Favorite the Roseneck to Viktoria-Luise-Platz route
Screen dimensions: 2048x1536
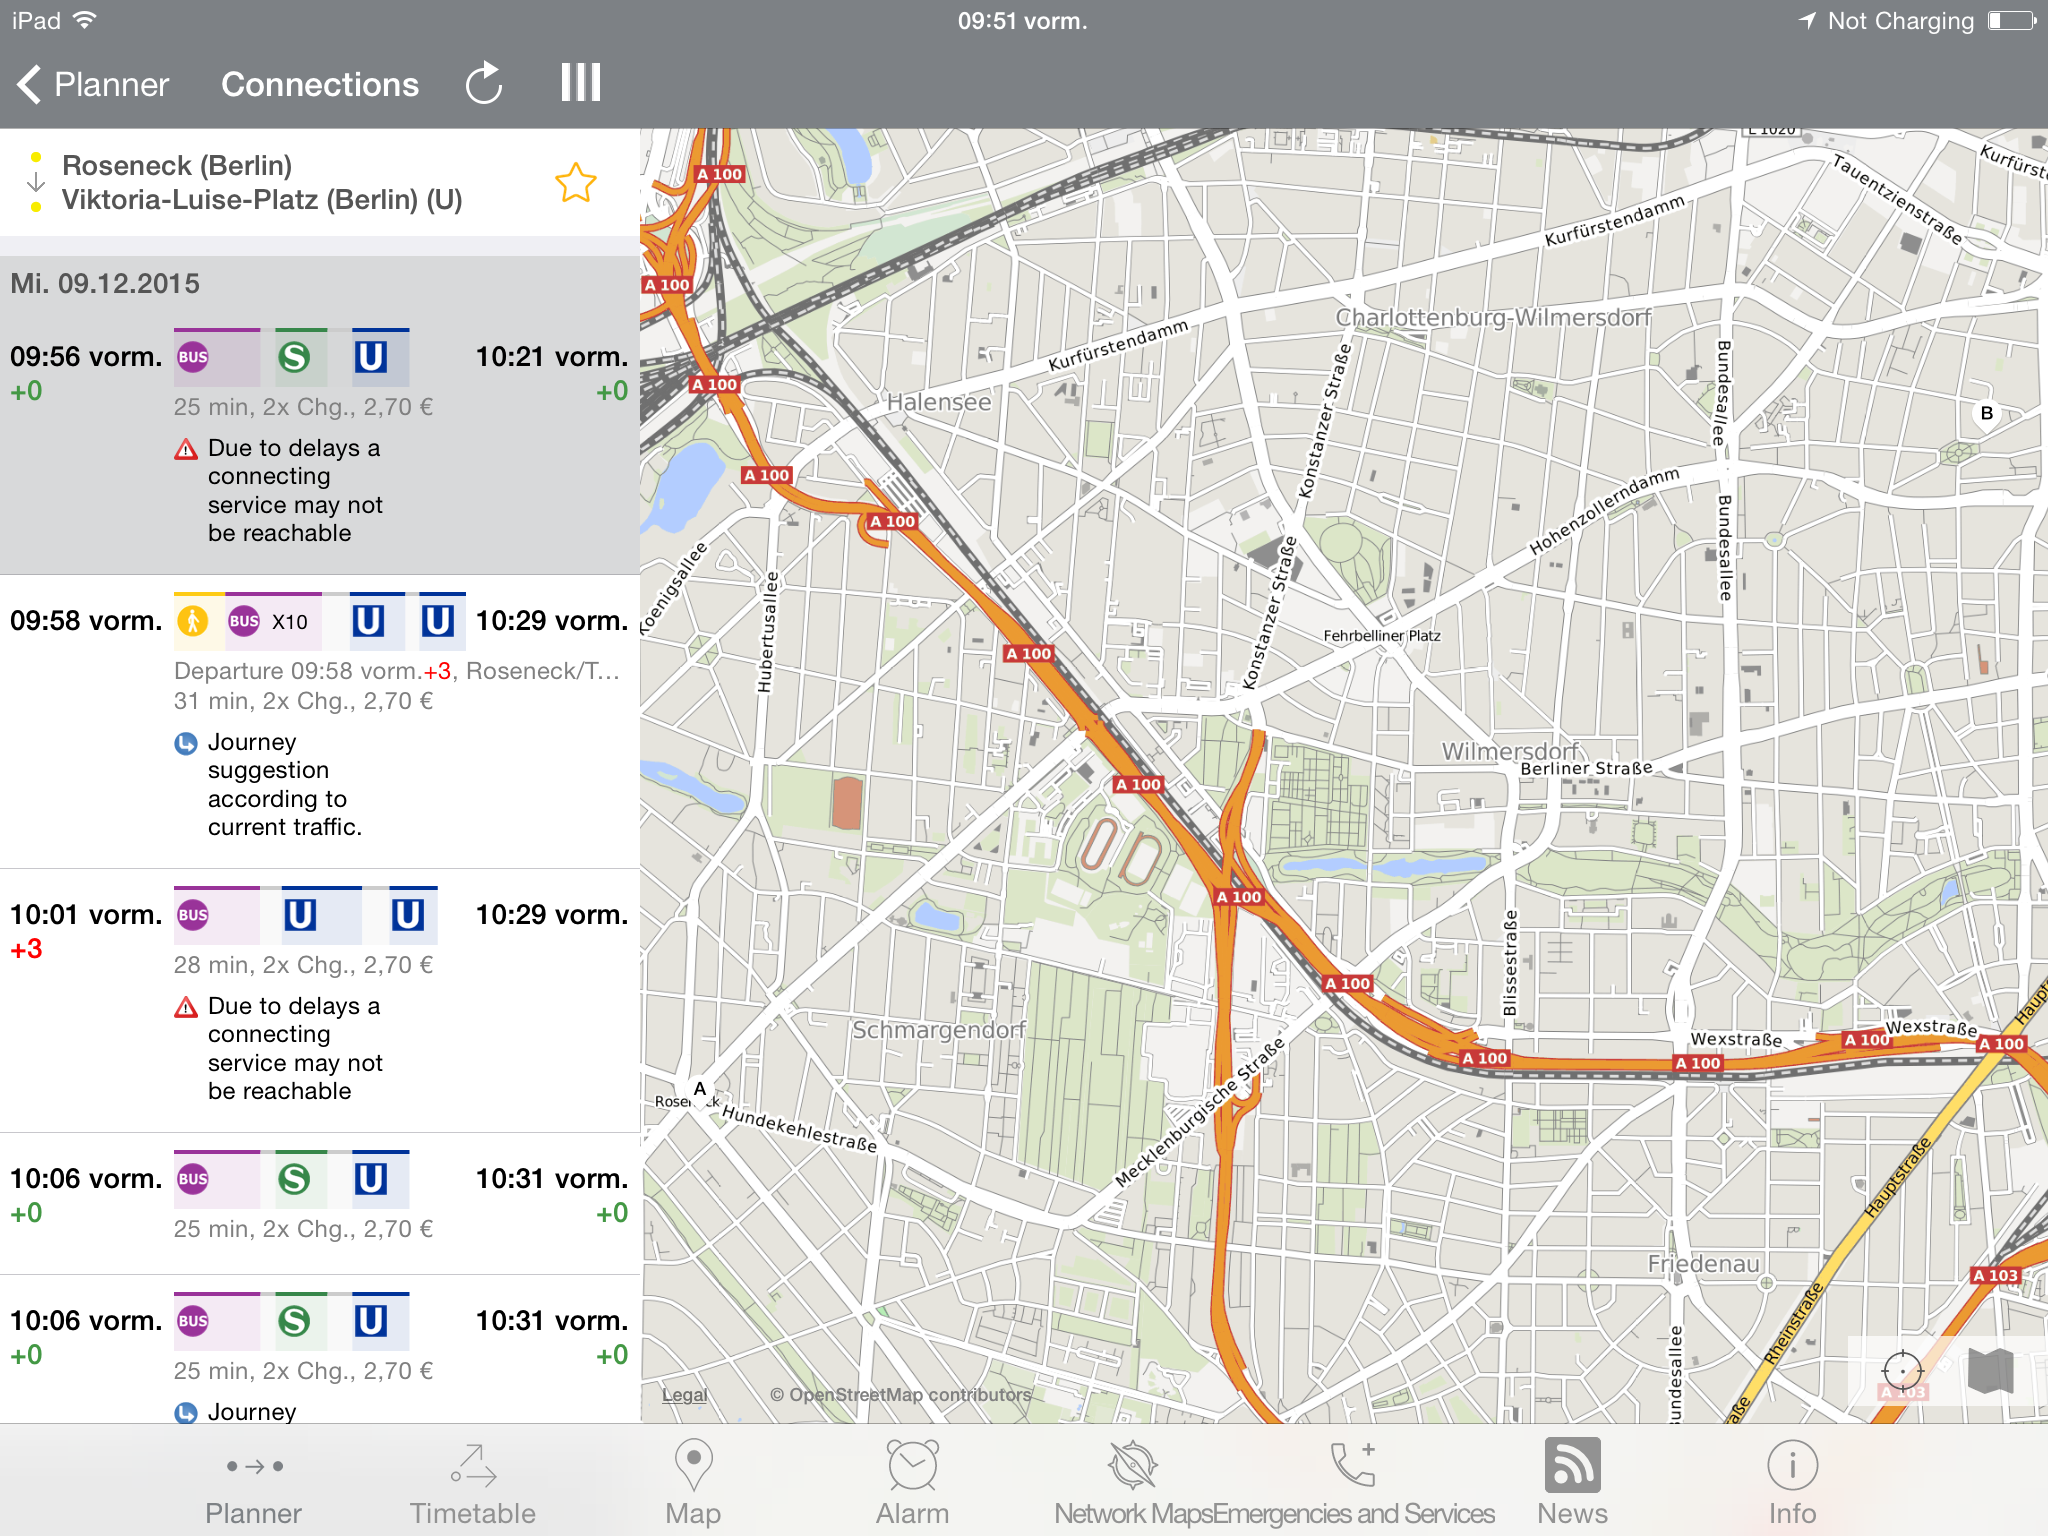click(x=576, y=183)
